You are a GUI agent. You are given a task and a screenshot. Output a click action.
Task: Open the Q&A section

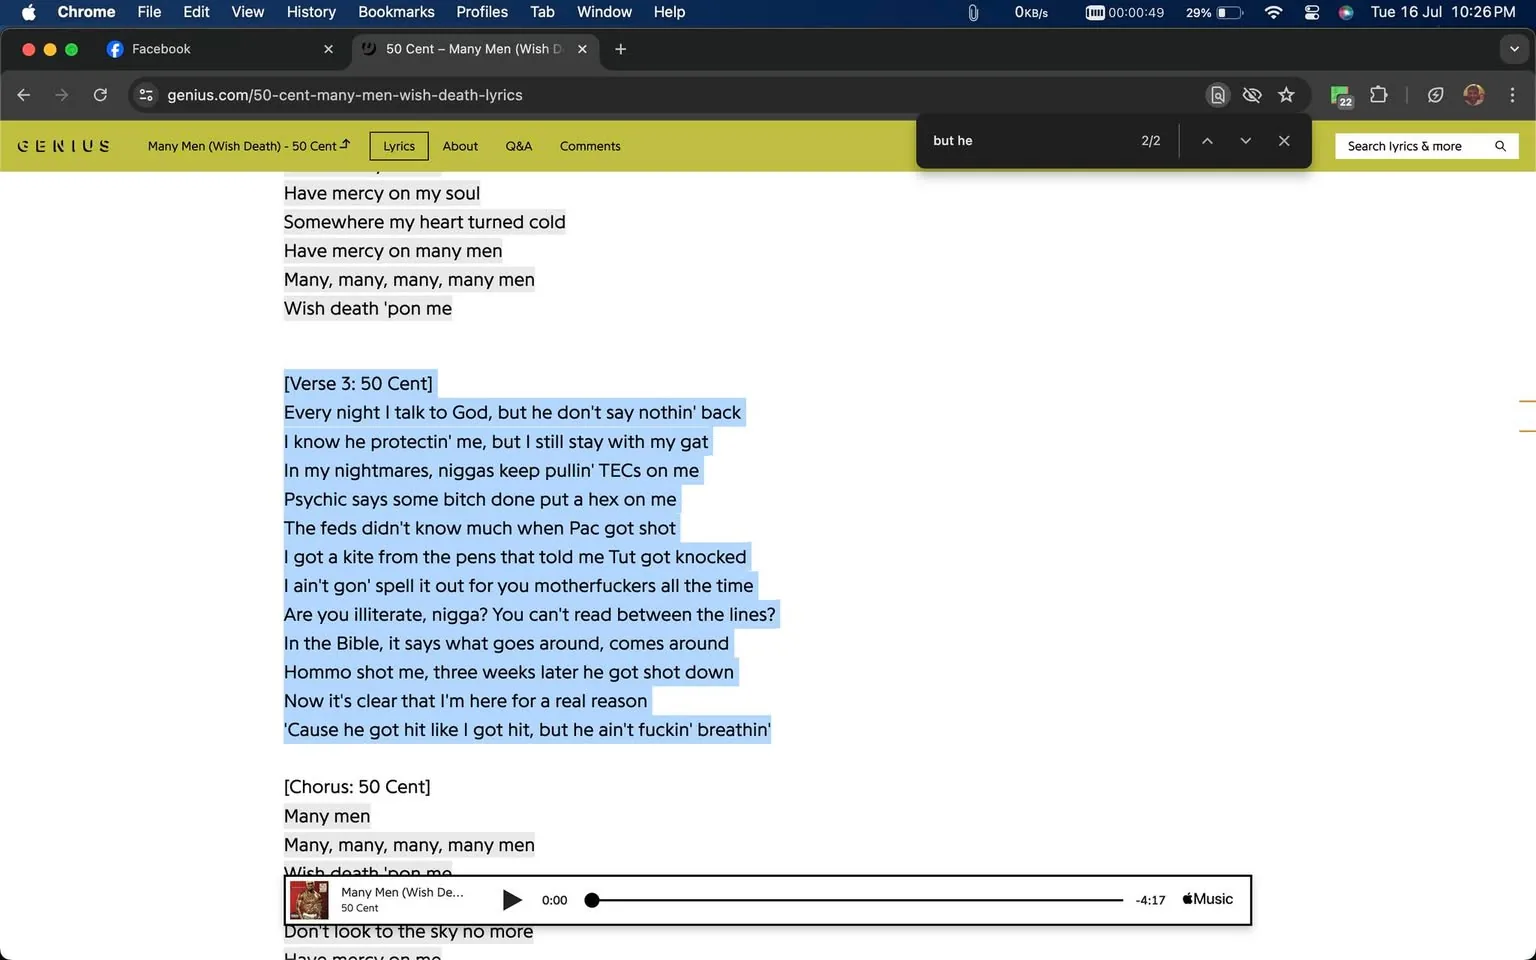[x=518, y=146]
